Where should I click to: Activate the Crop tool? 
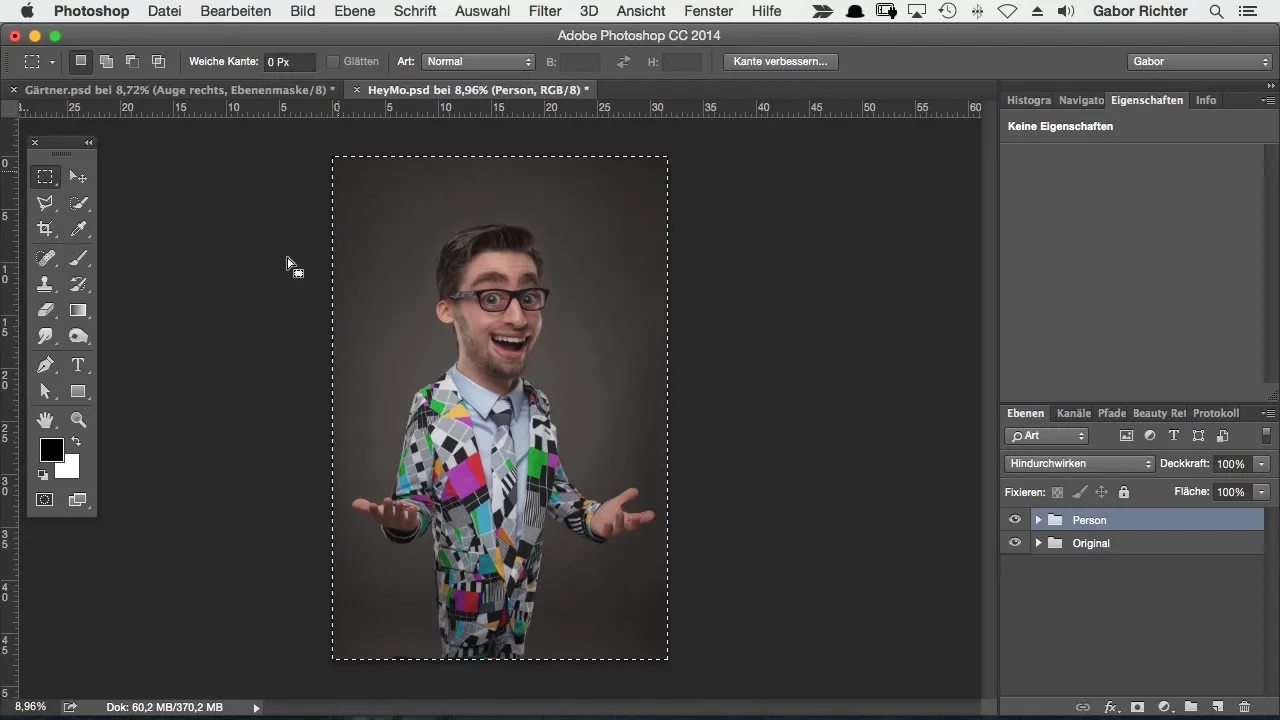pyautogui.click(x=45, y=229)
